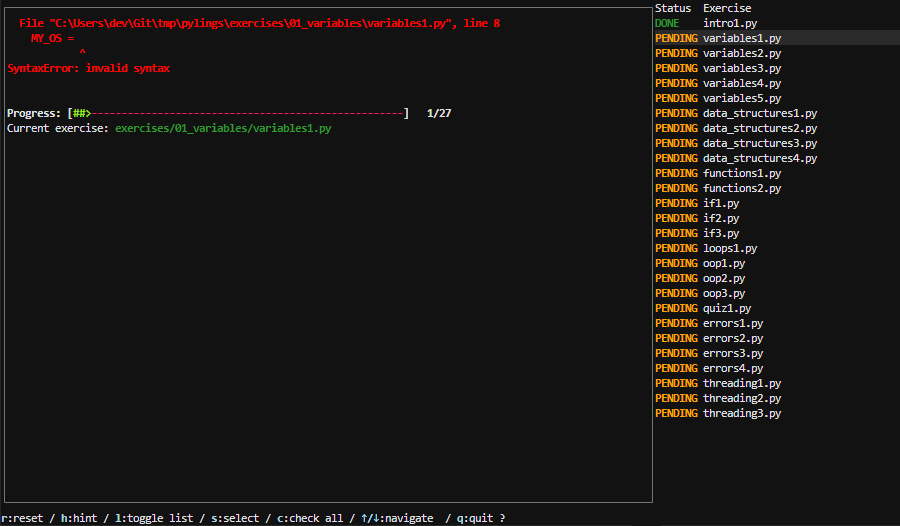Click the green DONE status label
This screenshot has height=526, width=900.
667,23
